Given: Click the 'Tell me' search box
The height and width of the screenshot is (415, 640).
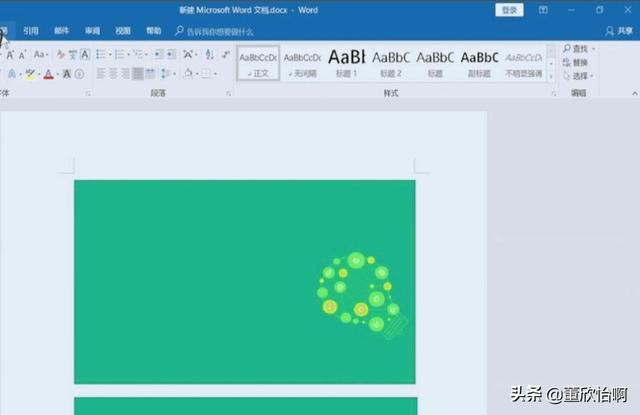Looking at the screenshot, I should (219, 31).
